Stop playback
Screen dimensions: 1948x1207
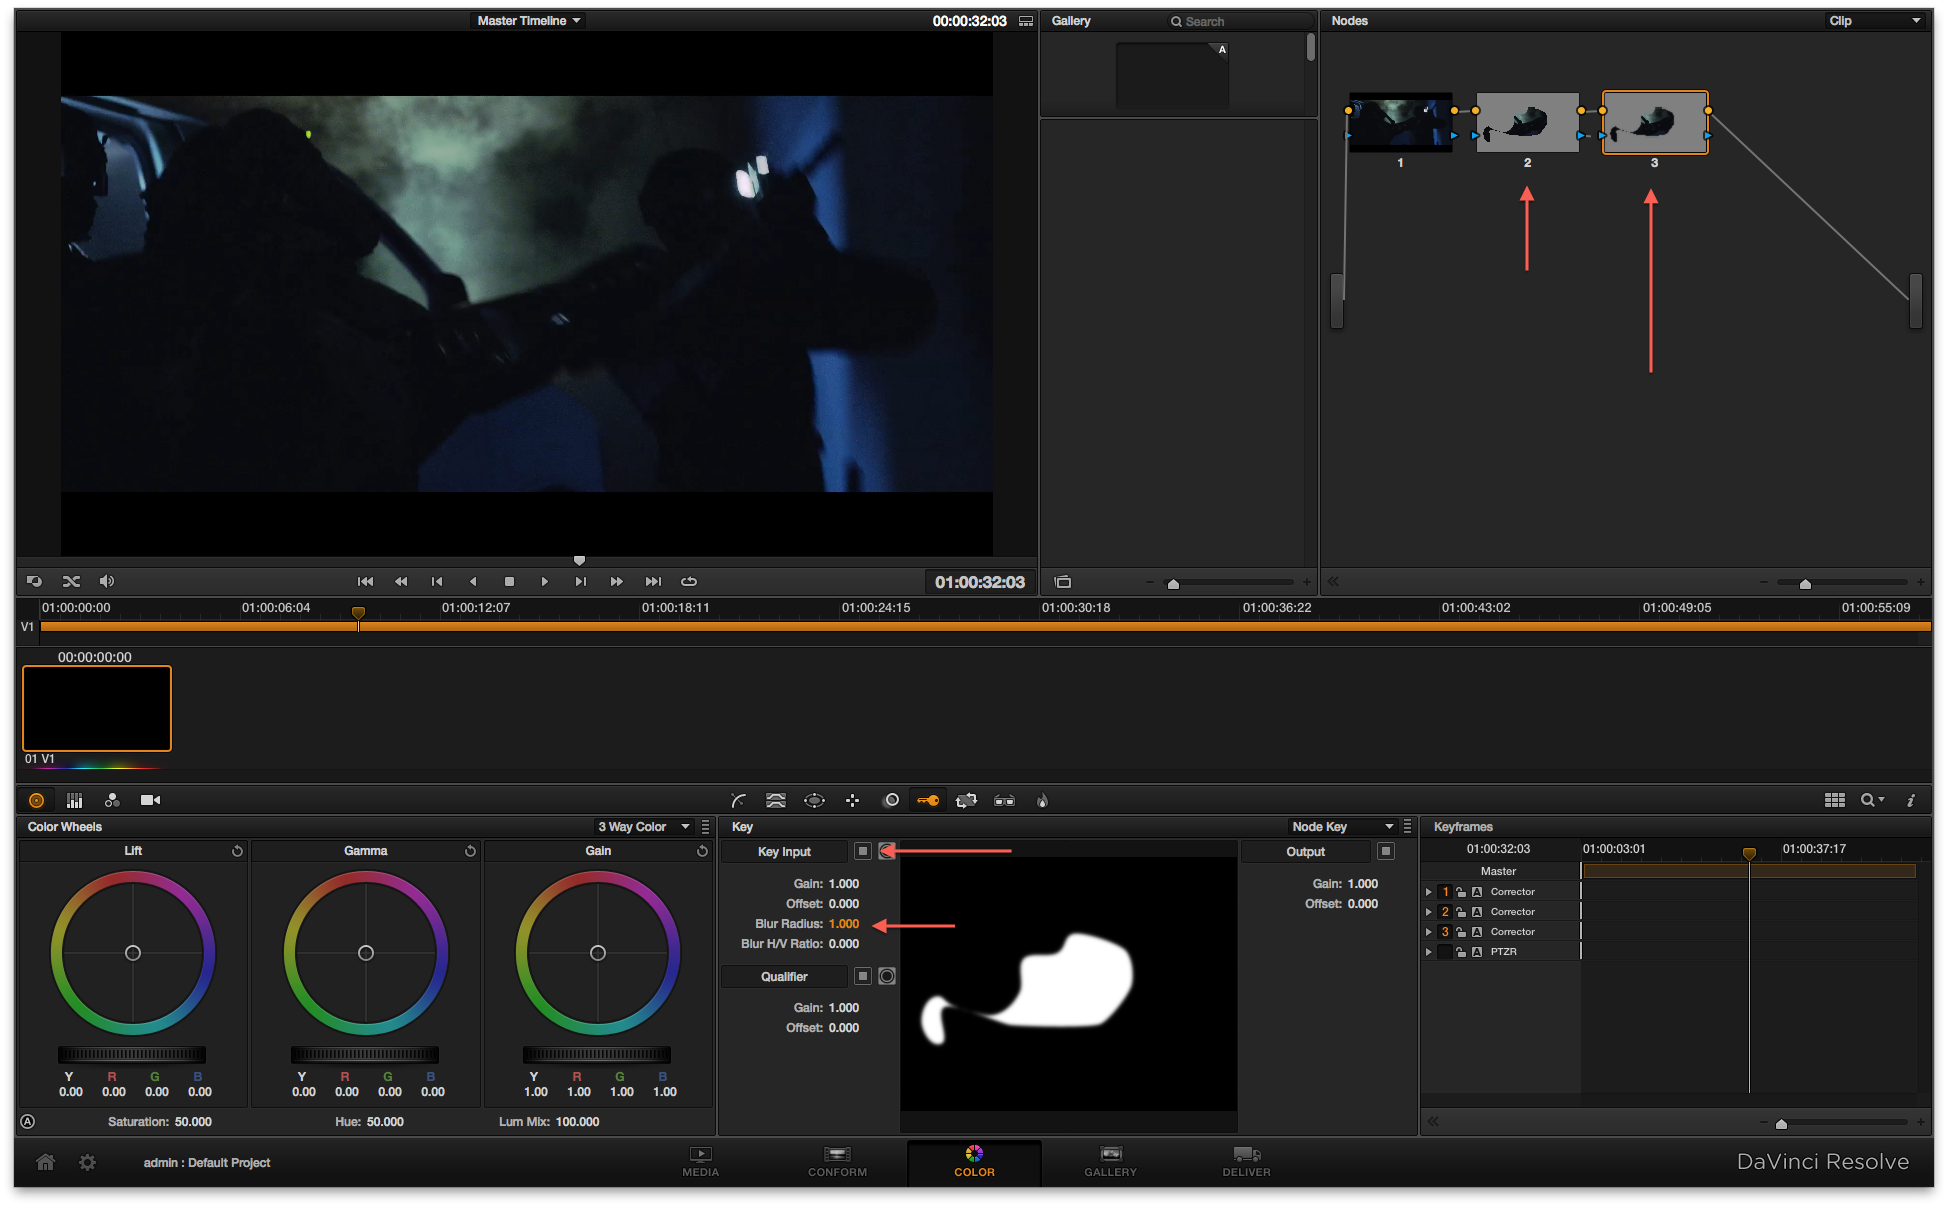(509, 581)
